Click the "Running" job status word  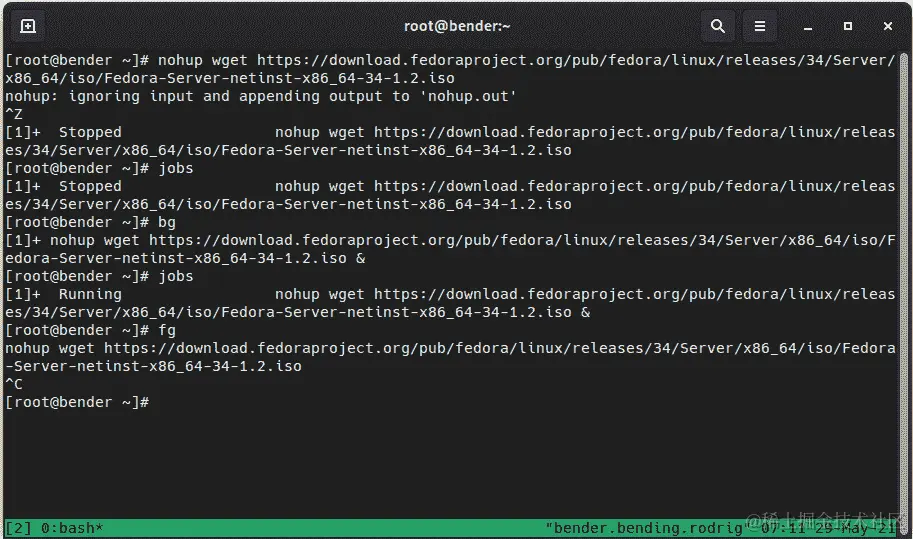coord(90,294)
